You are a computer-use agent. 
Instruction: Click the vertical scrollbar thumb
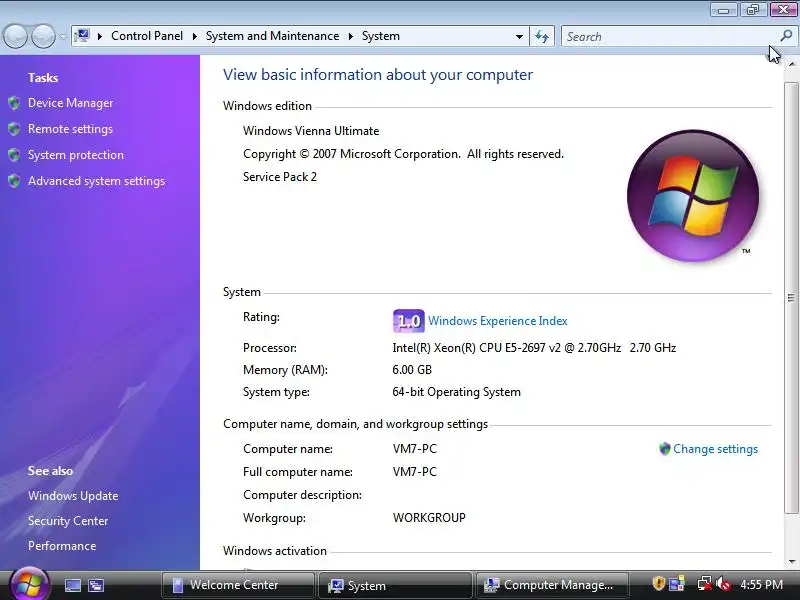coord(791,297)
